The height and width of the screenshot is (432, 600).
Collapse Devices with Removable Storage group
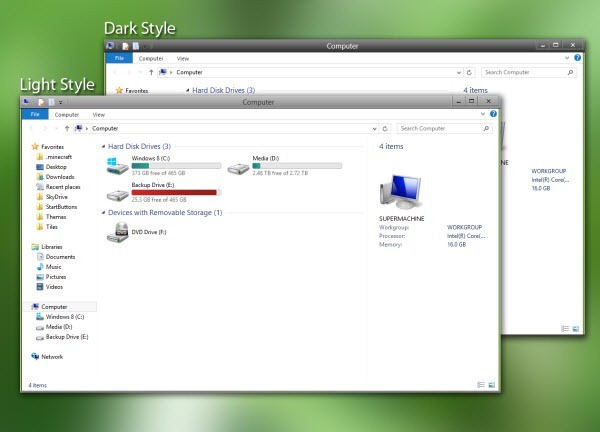[x=103, y=213]
